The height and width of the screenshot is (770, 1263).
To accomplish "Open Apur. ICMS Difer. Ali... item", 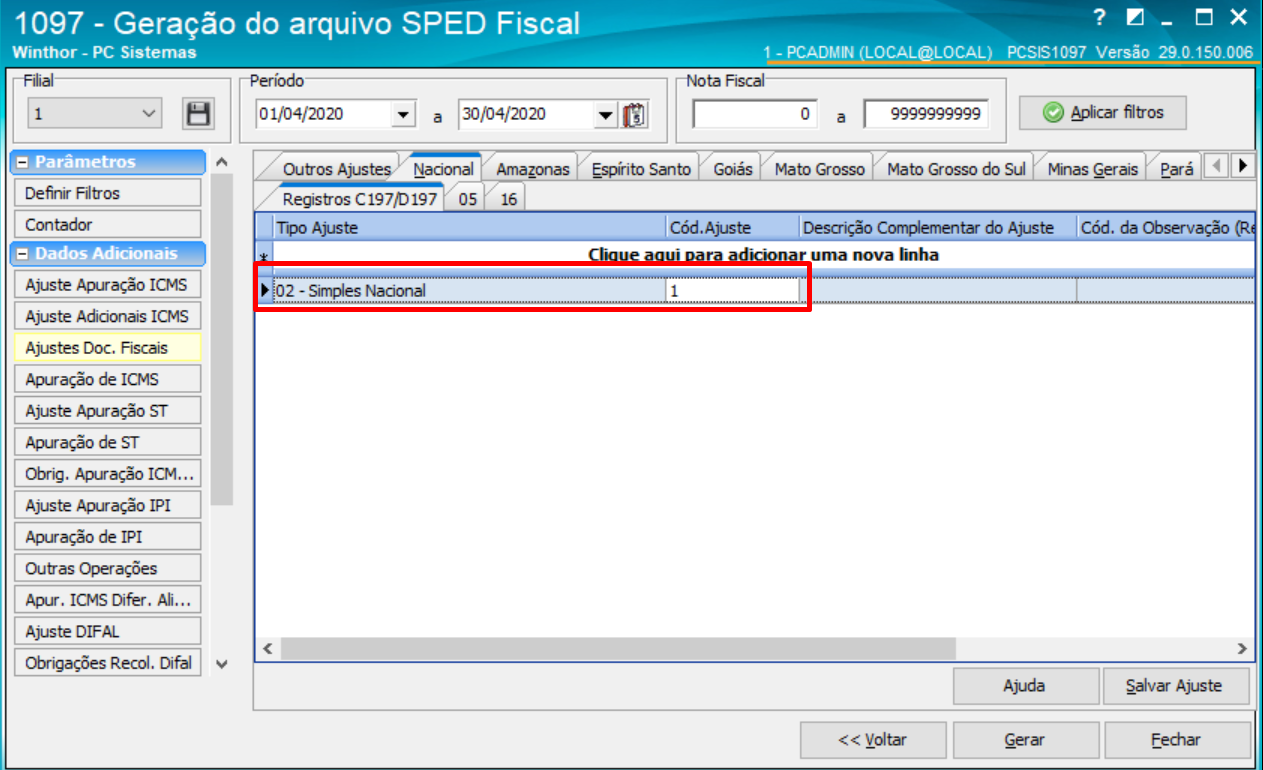I will [108, 600].
